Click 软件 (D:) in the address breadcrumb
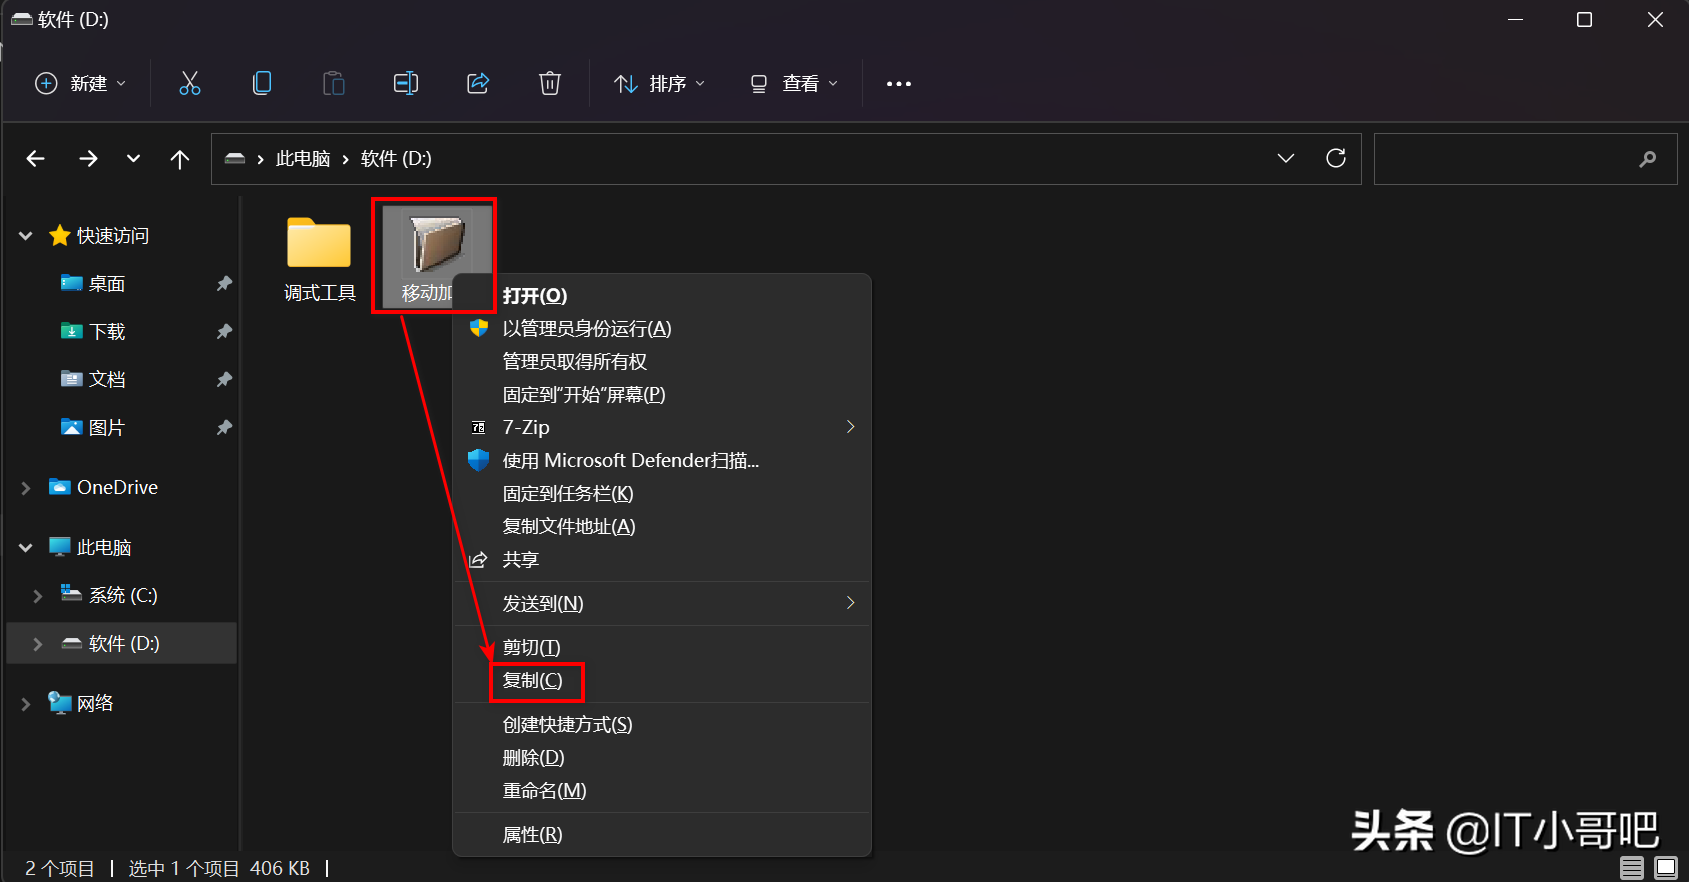 click(396, 158)
